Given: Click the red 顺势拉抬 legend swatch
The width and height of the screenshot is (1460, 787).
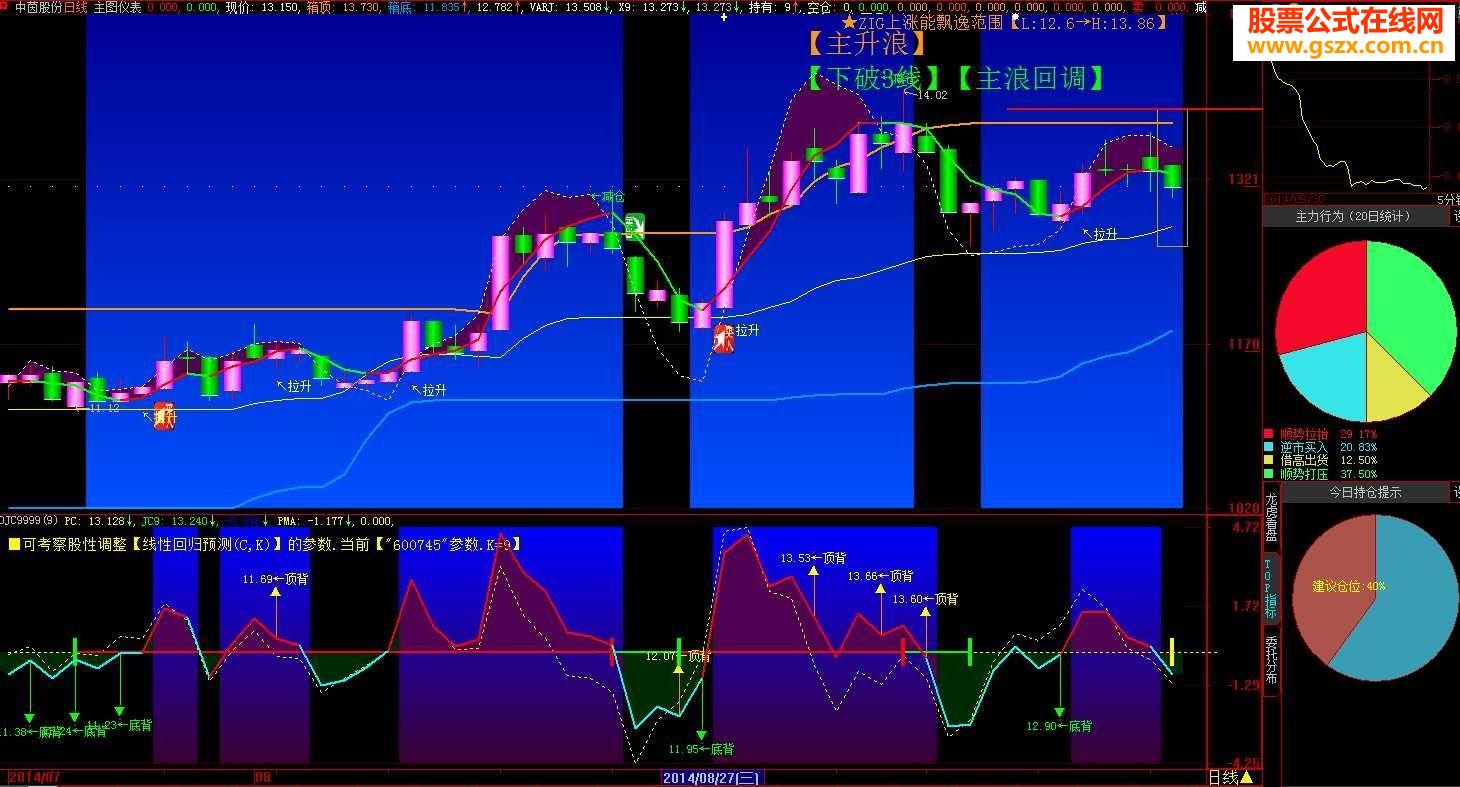Looking at the screenshot, I should click(x=1269, y=434).
